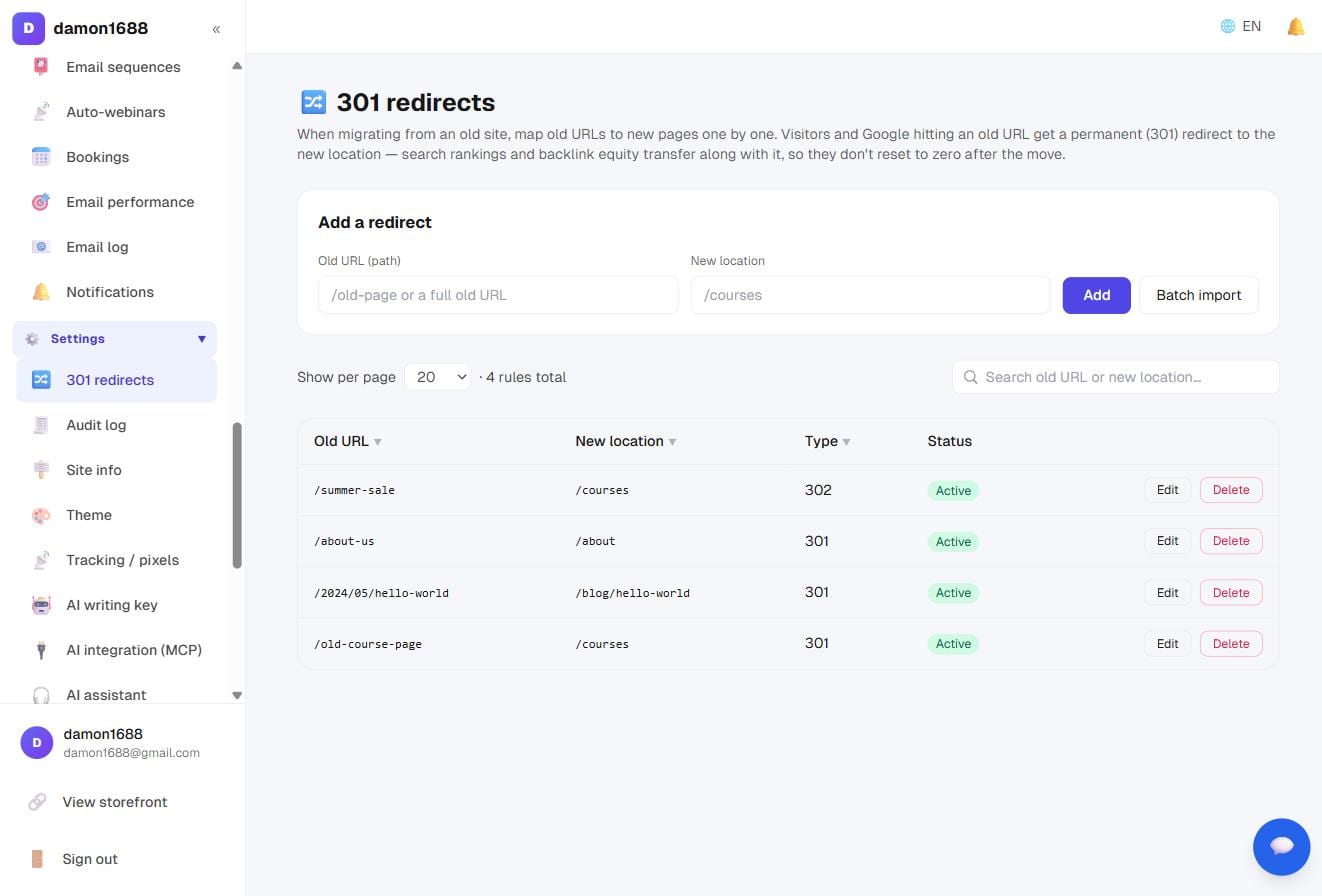
Task: Click the globe language icon
Action: [x=1228, y=27]
